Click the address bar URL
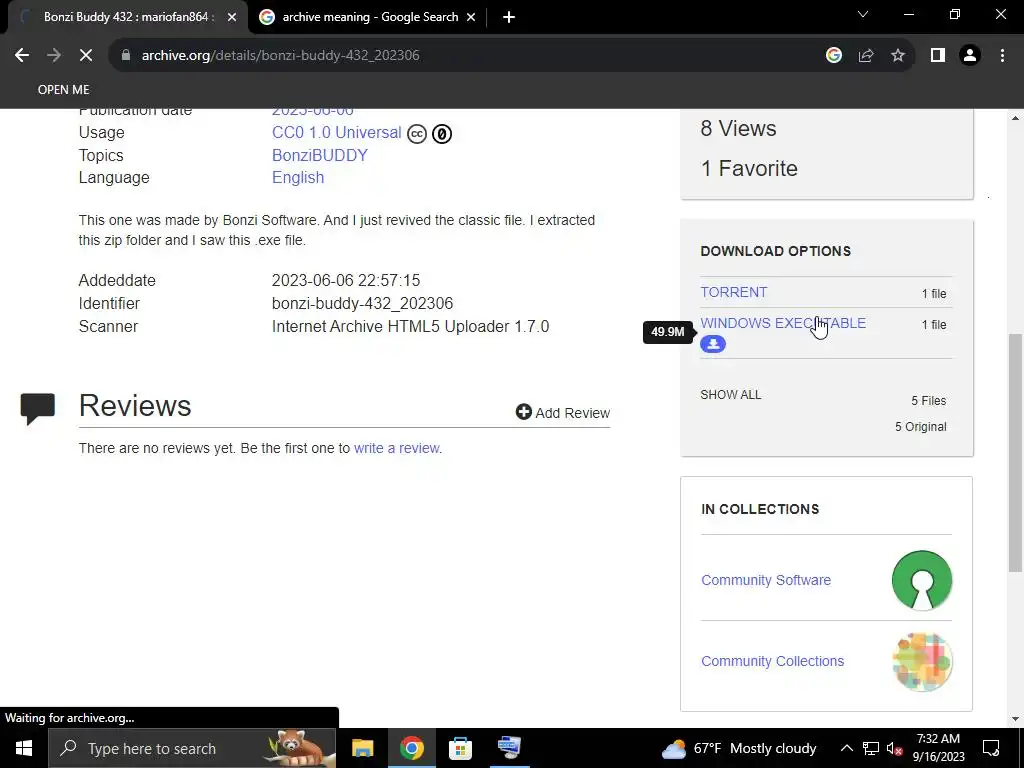 click(x=281, y=56)
